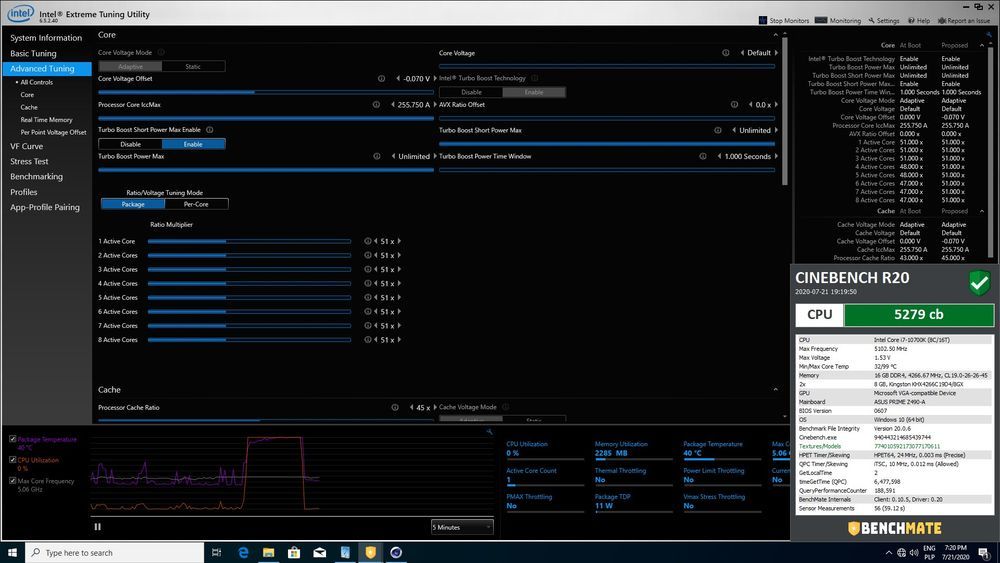Screen dimensions: 1000x563
Task: Show info for Core Voltage
Action: point(726,53)
